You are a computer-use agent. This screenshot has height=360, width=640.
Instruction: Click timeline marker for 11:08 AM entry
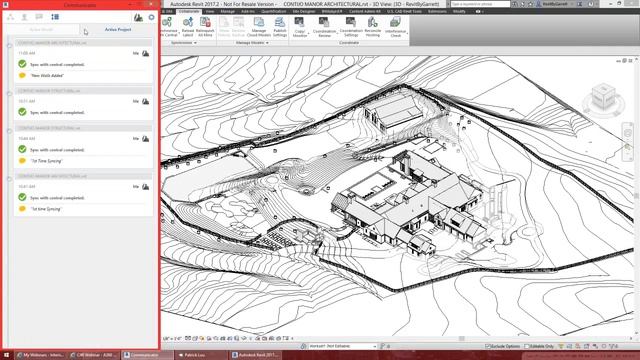[9, 46]
